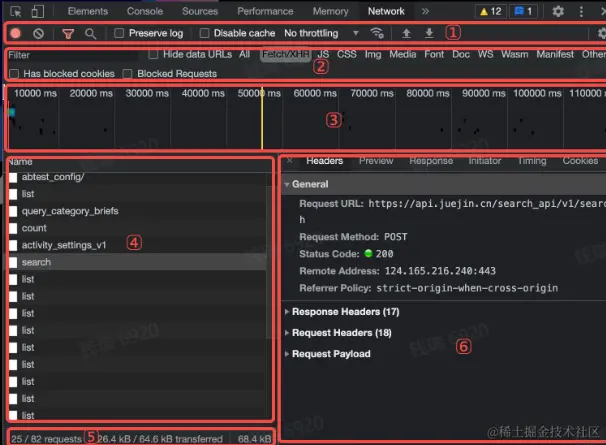Open the 1 issue message badge
Viewport: 606px width, 445px height.
tap(523, 12)
